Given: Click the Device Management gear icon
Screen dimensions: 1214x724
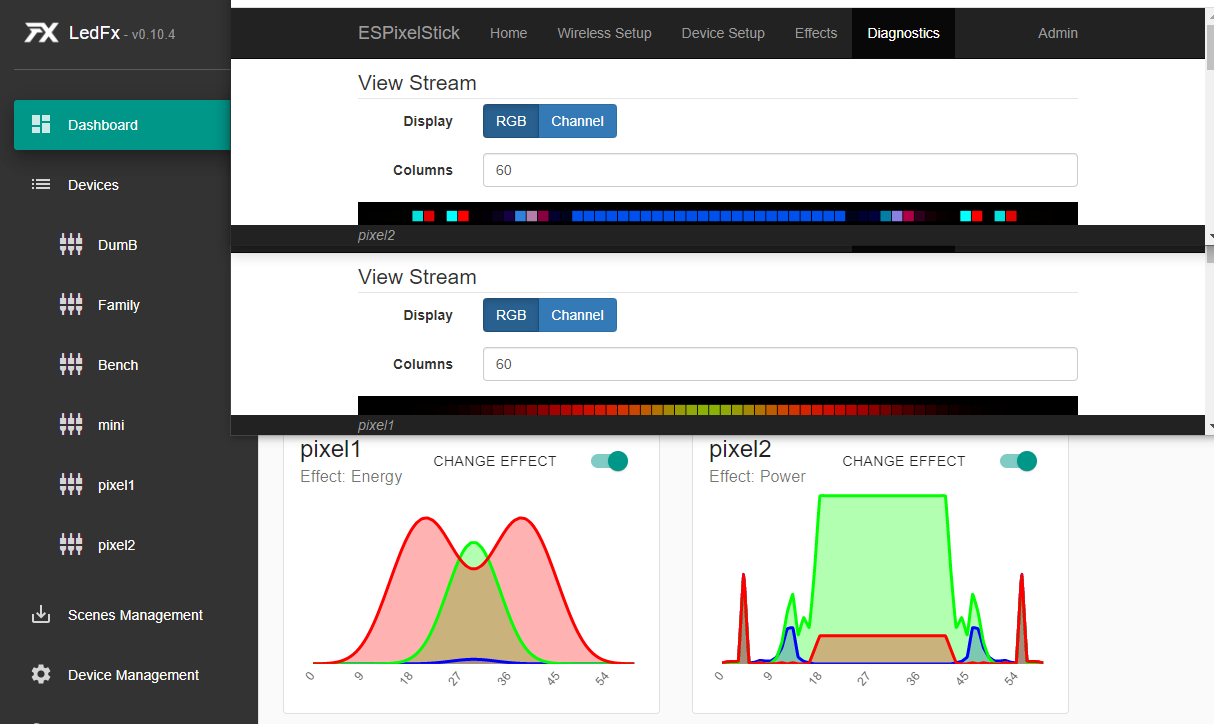Looking at the screenshot, I should 41,674.
